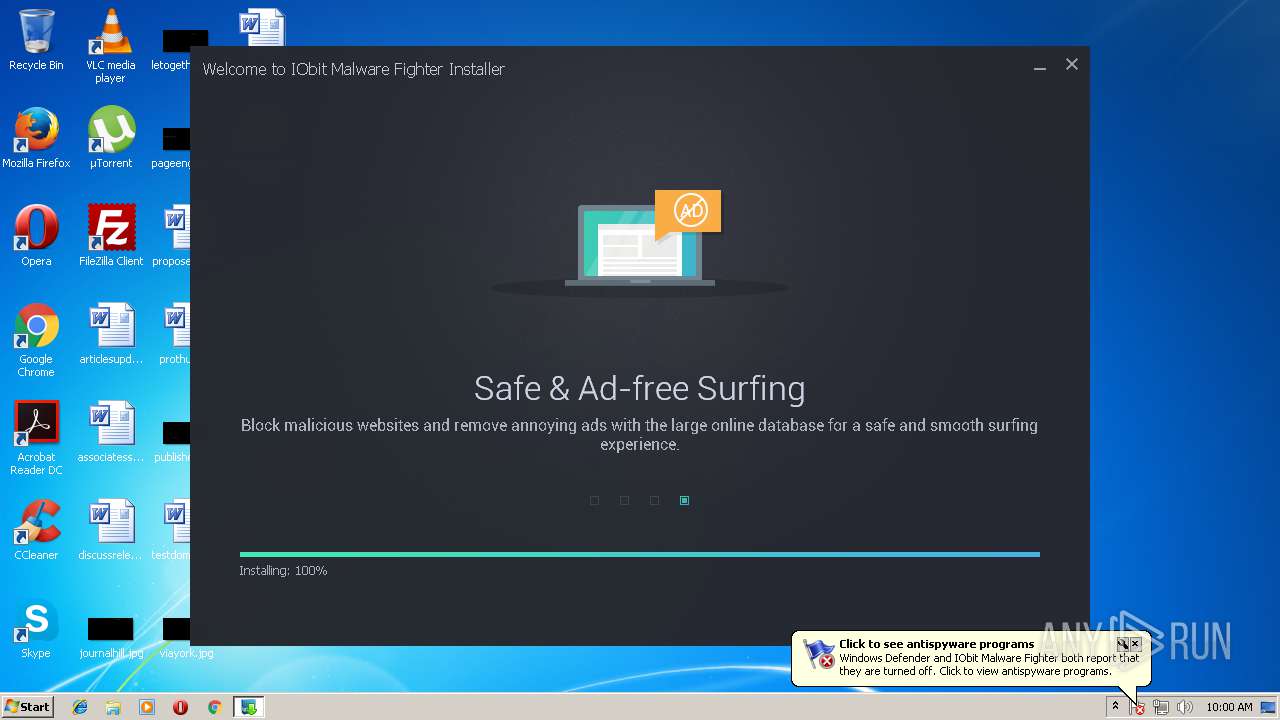Launch VLC media player shortcut
This screenshot has height=720, width=1280.
click(x=110, y=46)
